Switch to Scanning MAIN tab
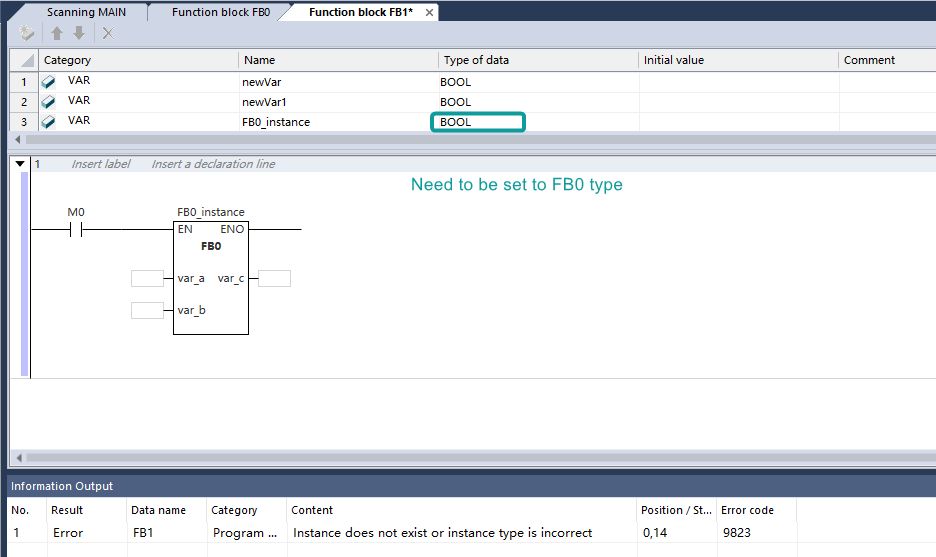 click(x=85, y=12)
